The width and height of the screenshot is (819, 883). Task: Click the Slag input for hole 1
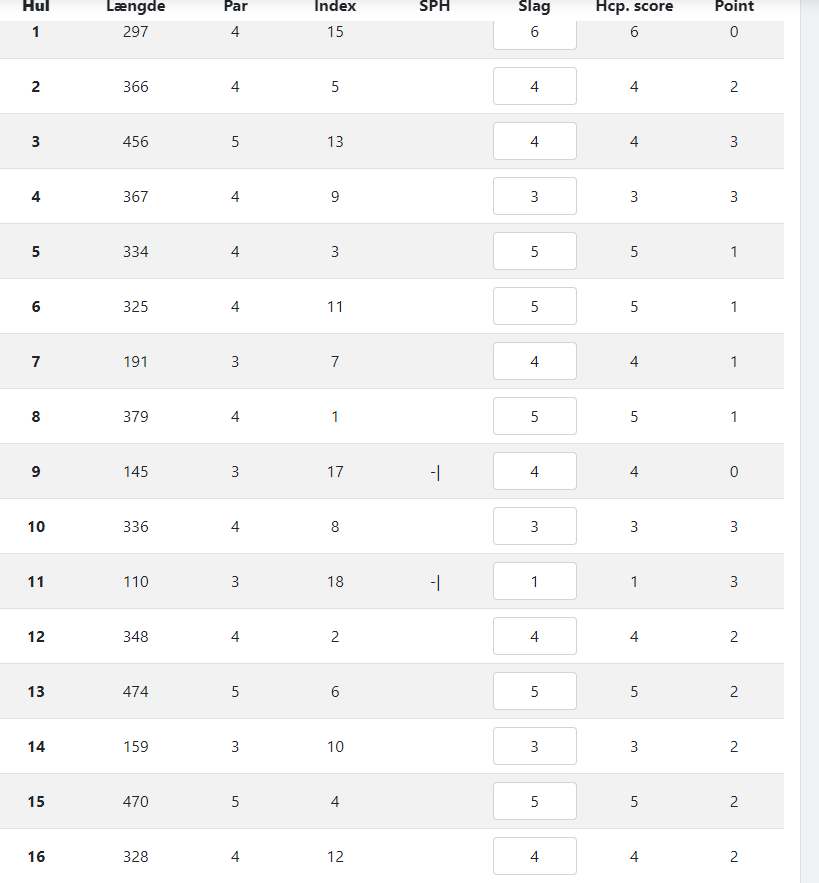click(x=535, y=32)
